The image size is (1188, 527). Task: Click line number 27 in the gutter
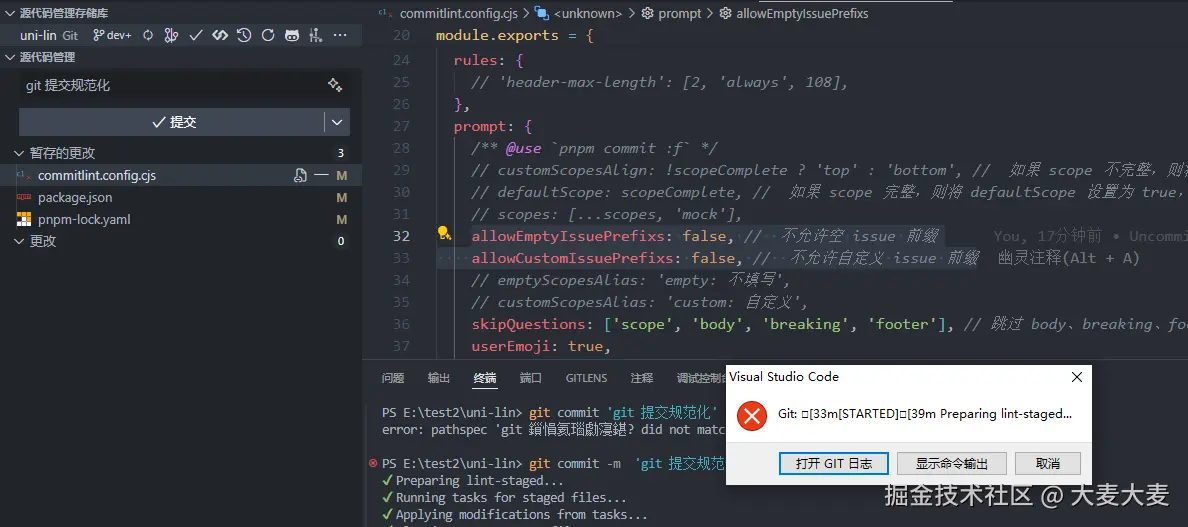pos(402,126)
